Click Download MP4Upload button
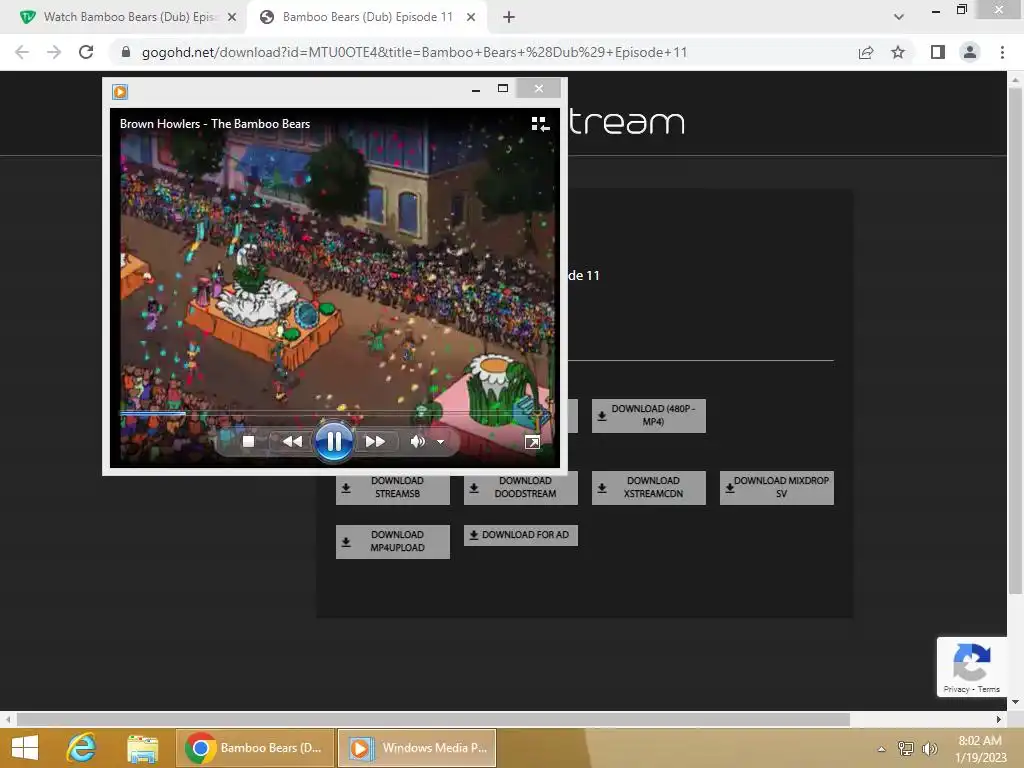The width and height of the screenshot is (1024, 768). tap(392, 541)
